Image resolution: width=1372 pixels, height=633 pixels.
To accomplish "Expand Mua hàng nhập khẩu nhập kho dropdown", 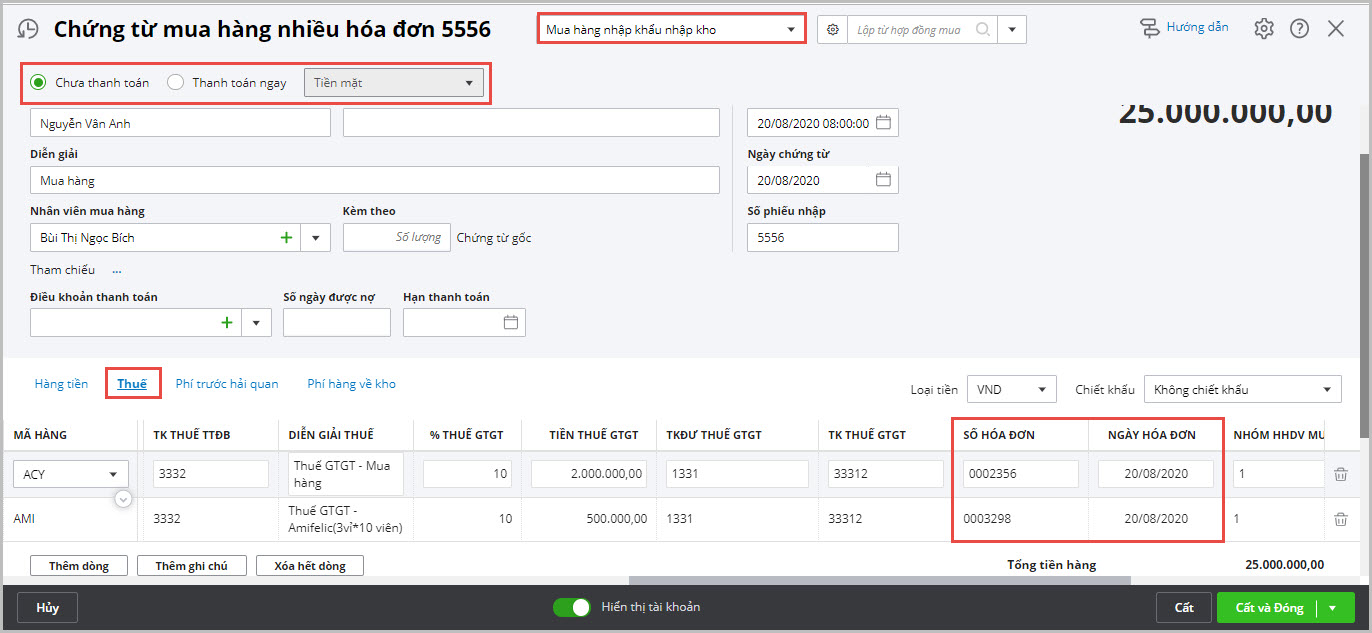I will pos(671,30).
